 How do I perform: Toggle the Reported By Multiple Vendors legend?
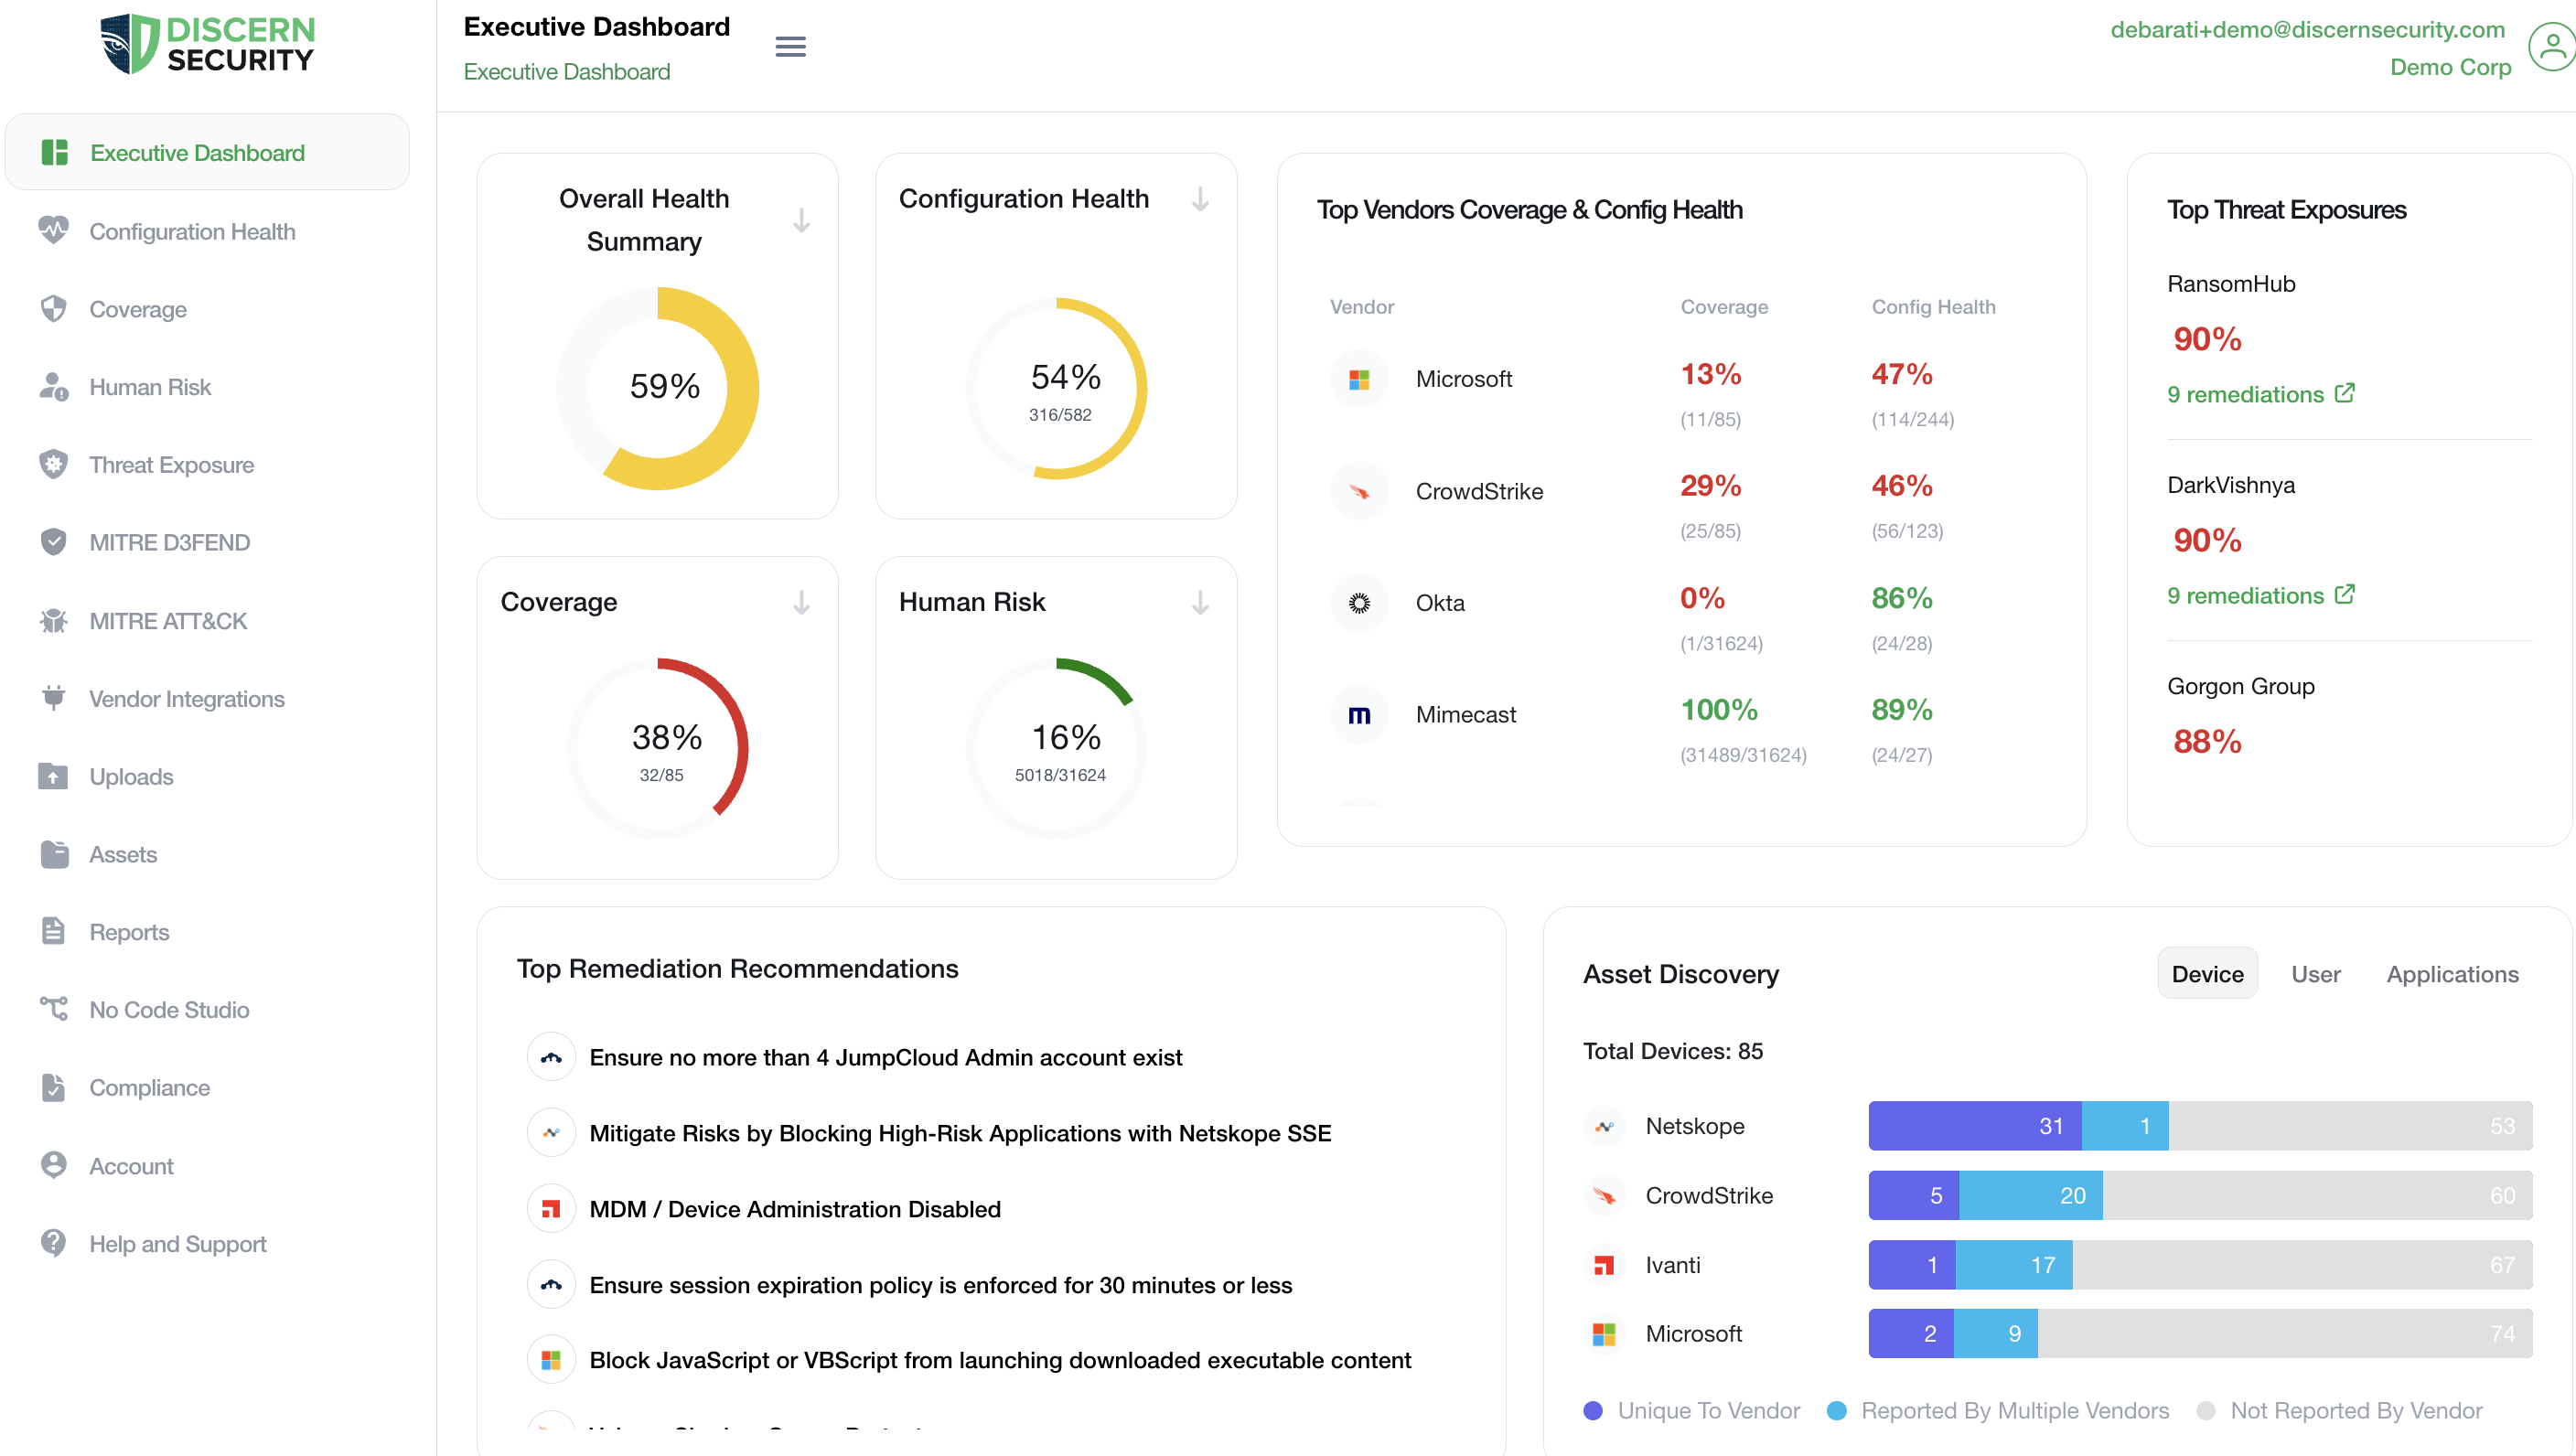pos(1998,1410)
